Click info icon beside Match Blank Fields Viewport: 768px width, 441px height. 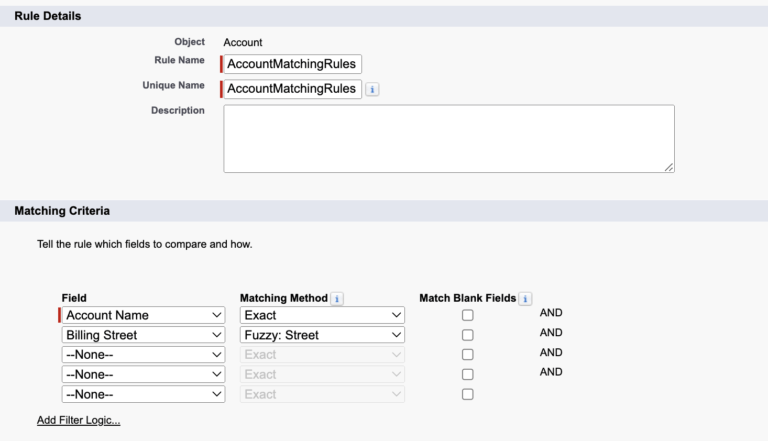point(526,298)
